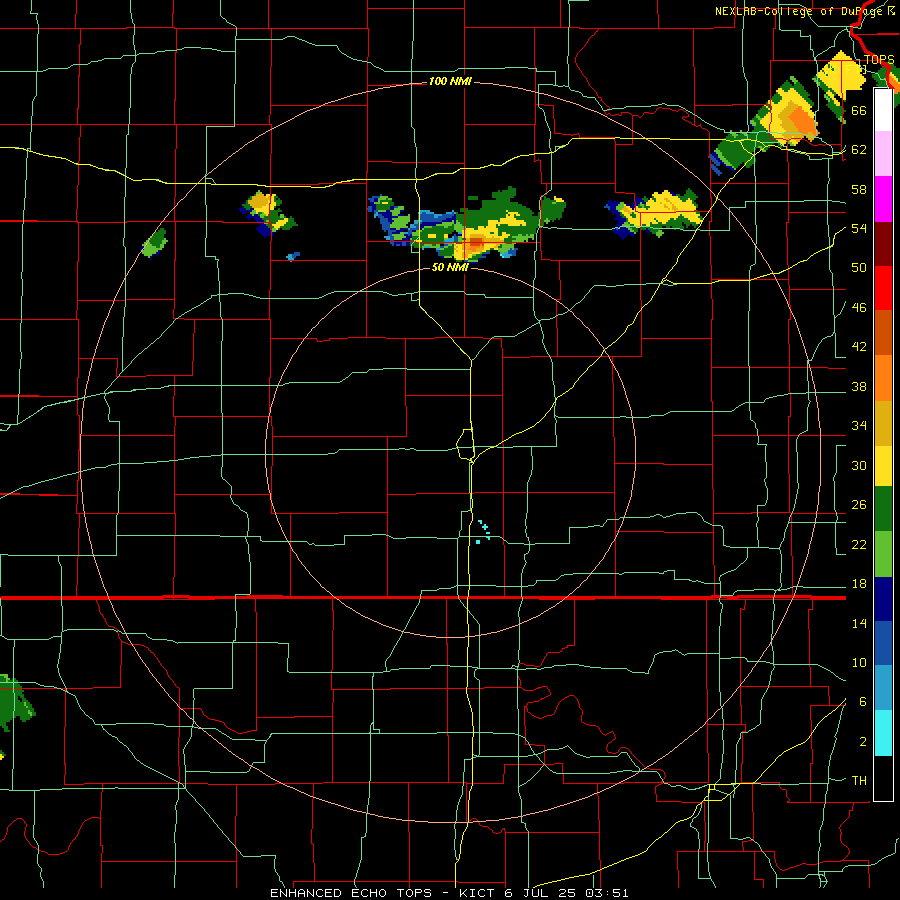Click the "18" legend value
The width and height of the screenshot is (900, 900).
pyautogui.click(x=859, y=584)
